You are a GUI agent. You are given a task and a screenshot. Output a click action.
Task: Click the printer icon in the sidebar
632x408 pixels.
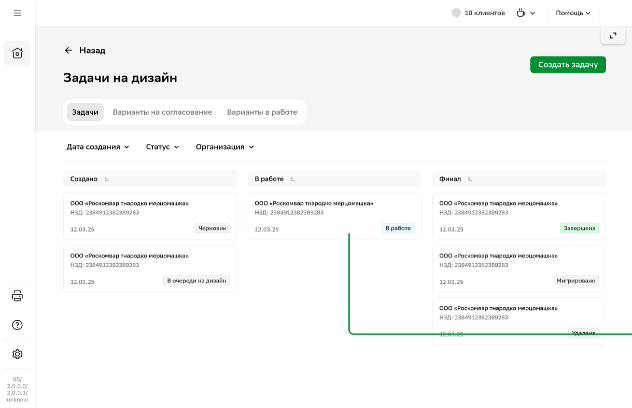coord(17,296)
